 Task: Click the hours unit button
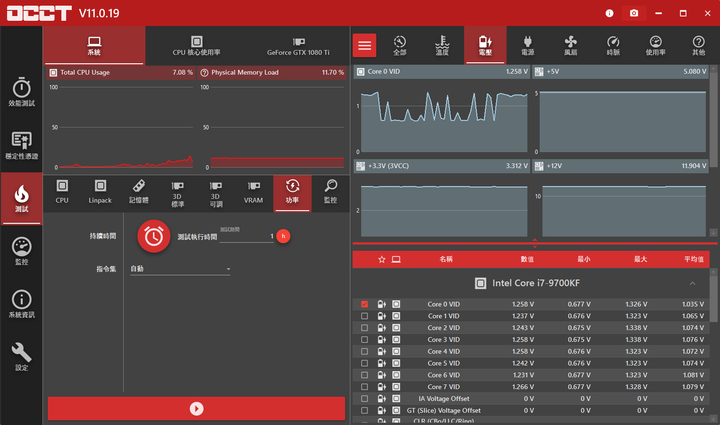click(x=283, y=236)
